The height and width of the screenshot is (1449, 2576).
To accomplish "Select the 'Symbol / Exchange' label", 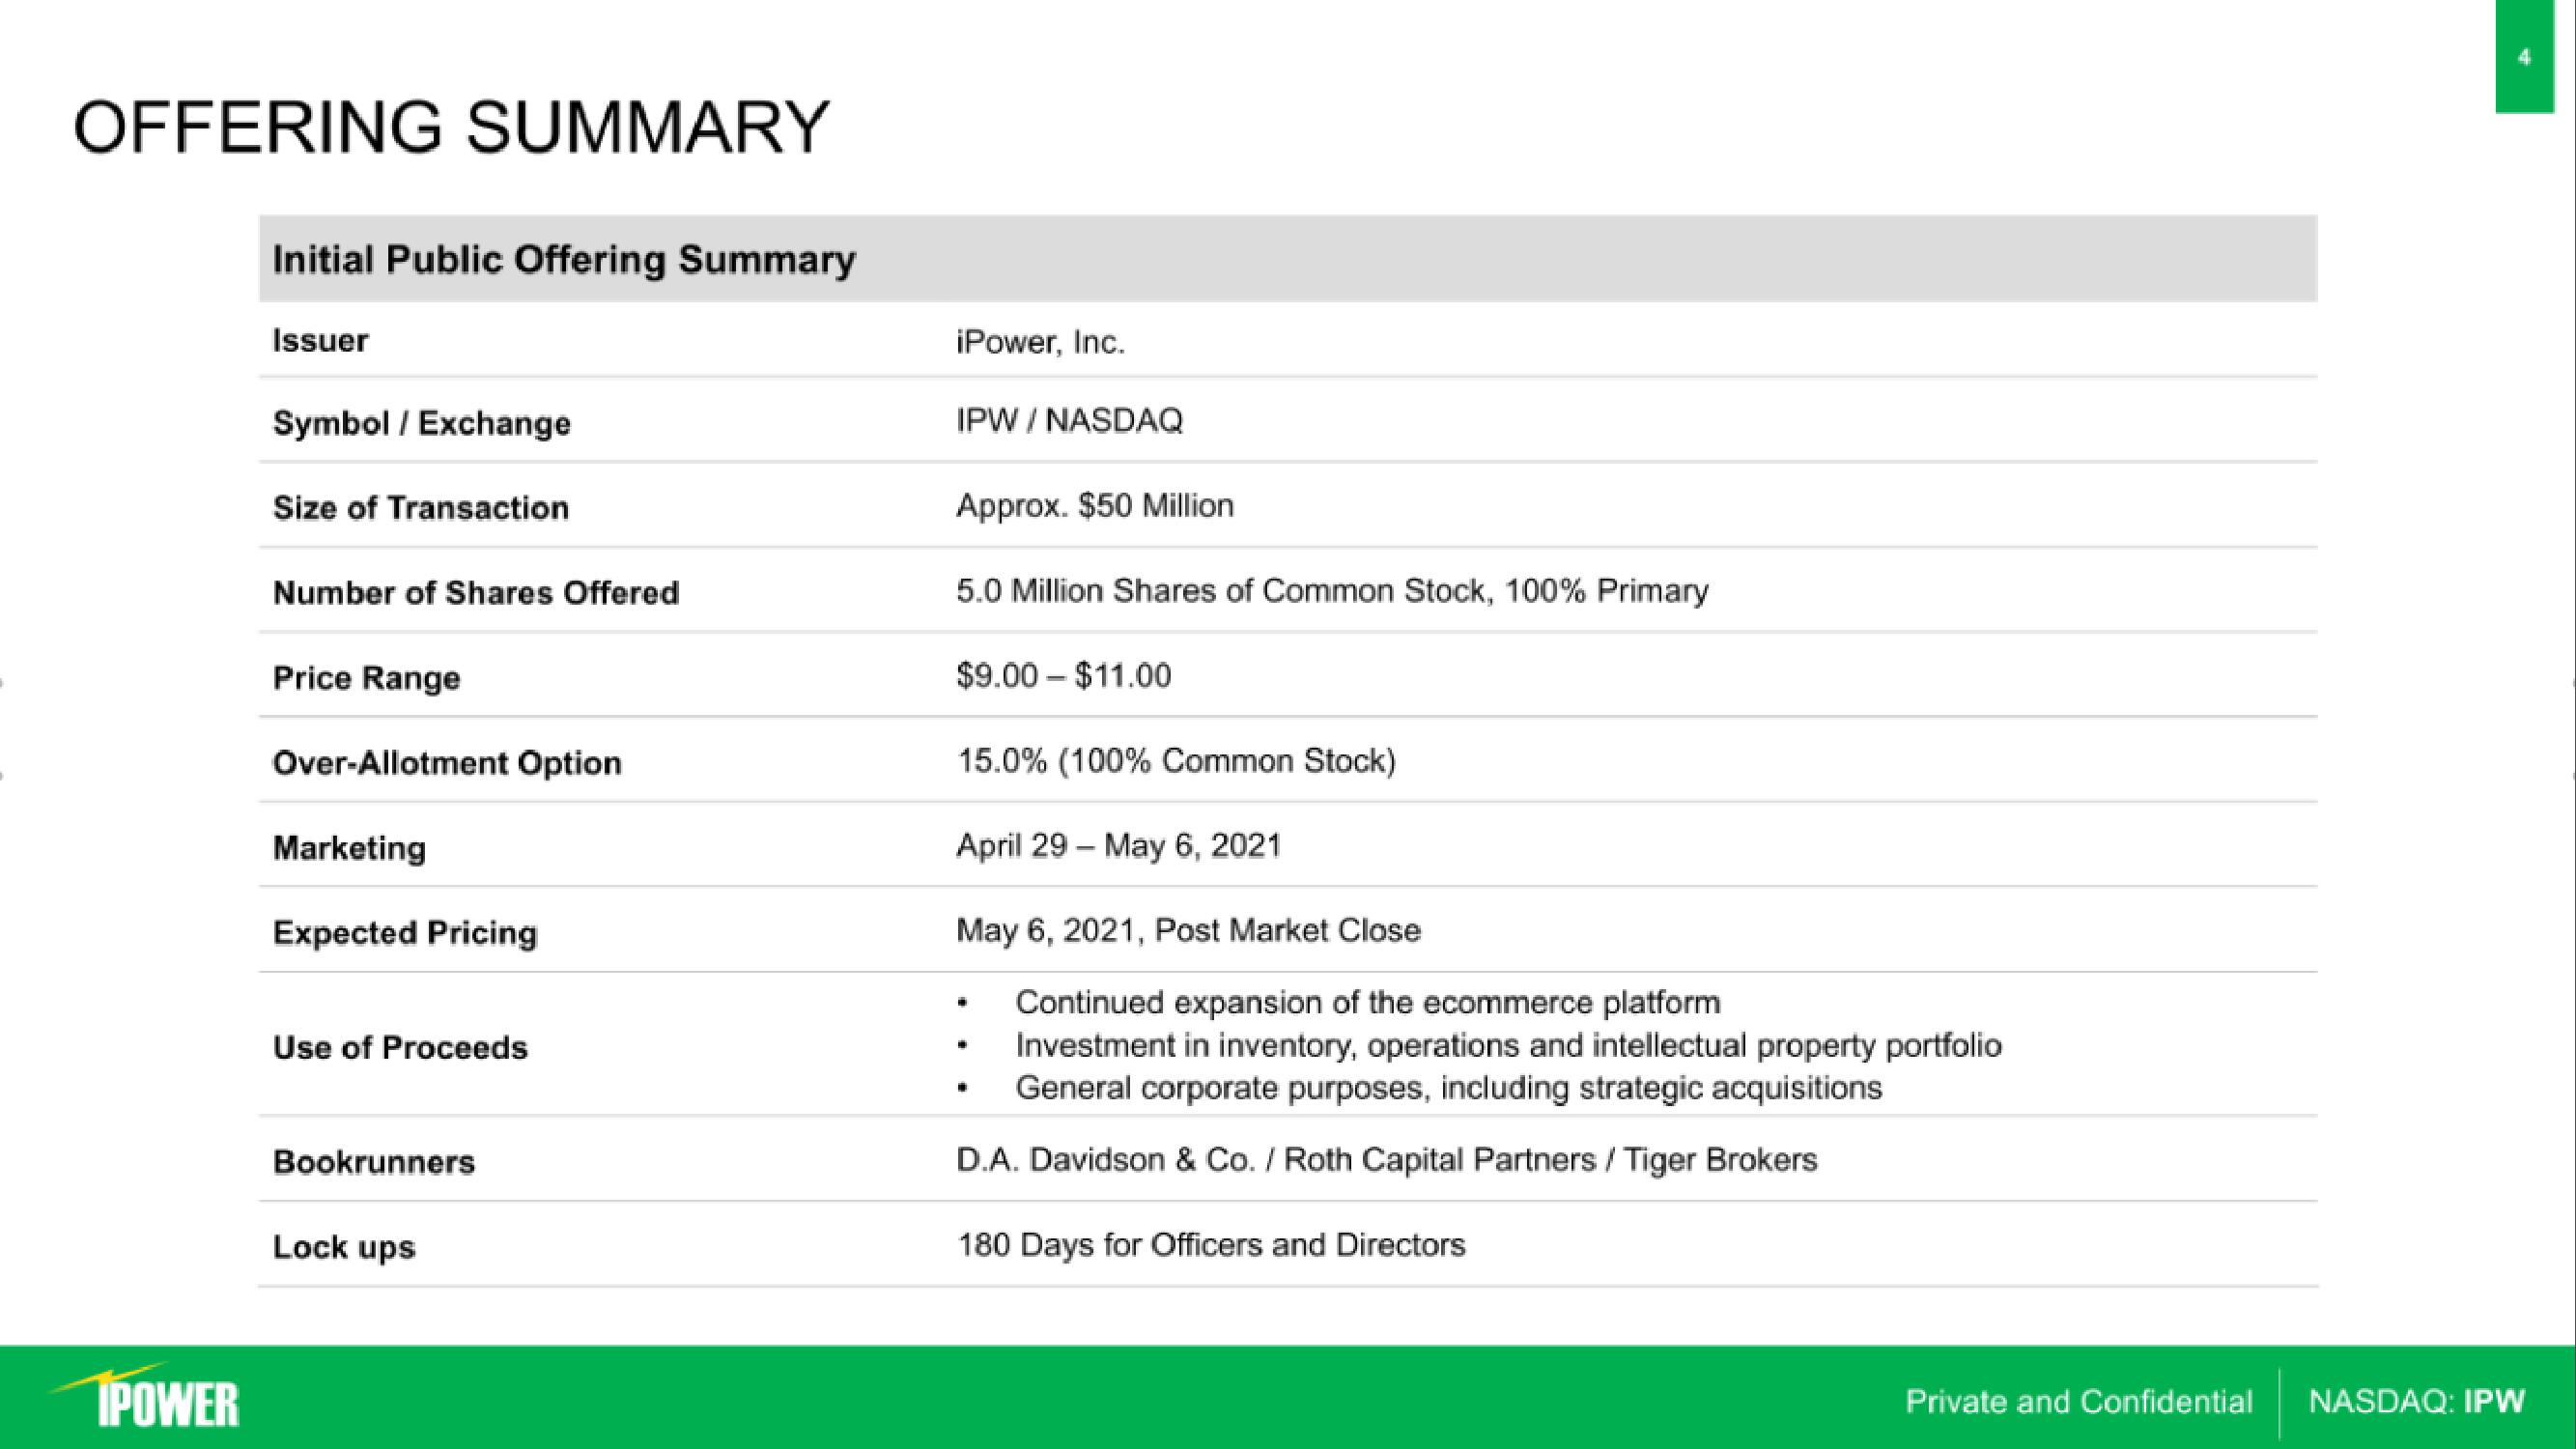I will (422, 424).
